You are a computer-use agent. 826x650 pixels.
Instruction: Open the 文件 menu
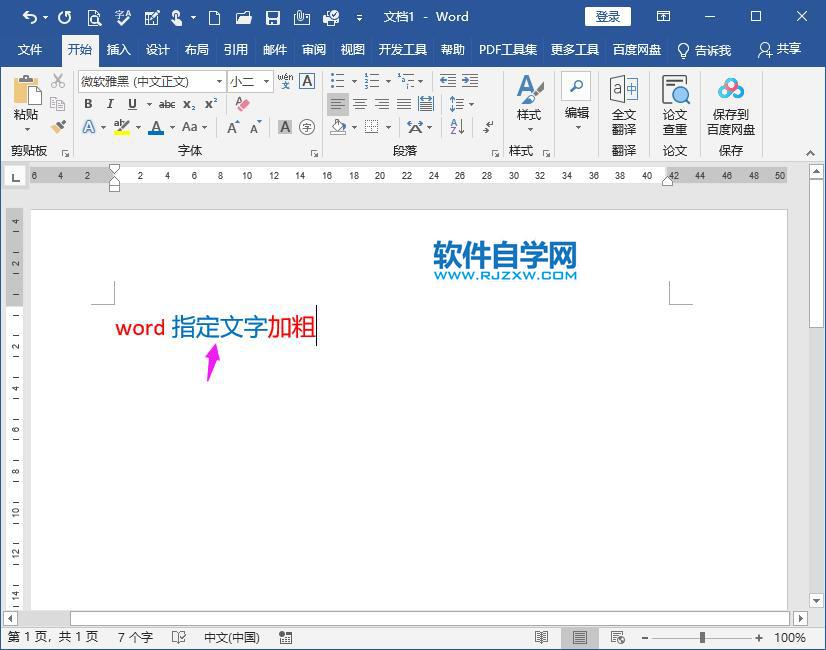[x=31, y=48]
